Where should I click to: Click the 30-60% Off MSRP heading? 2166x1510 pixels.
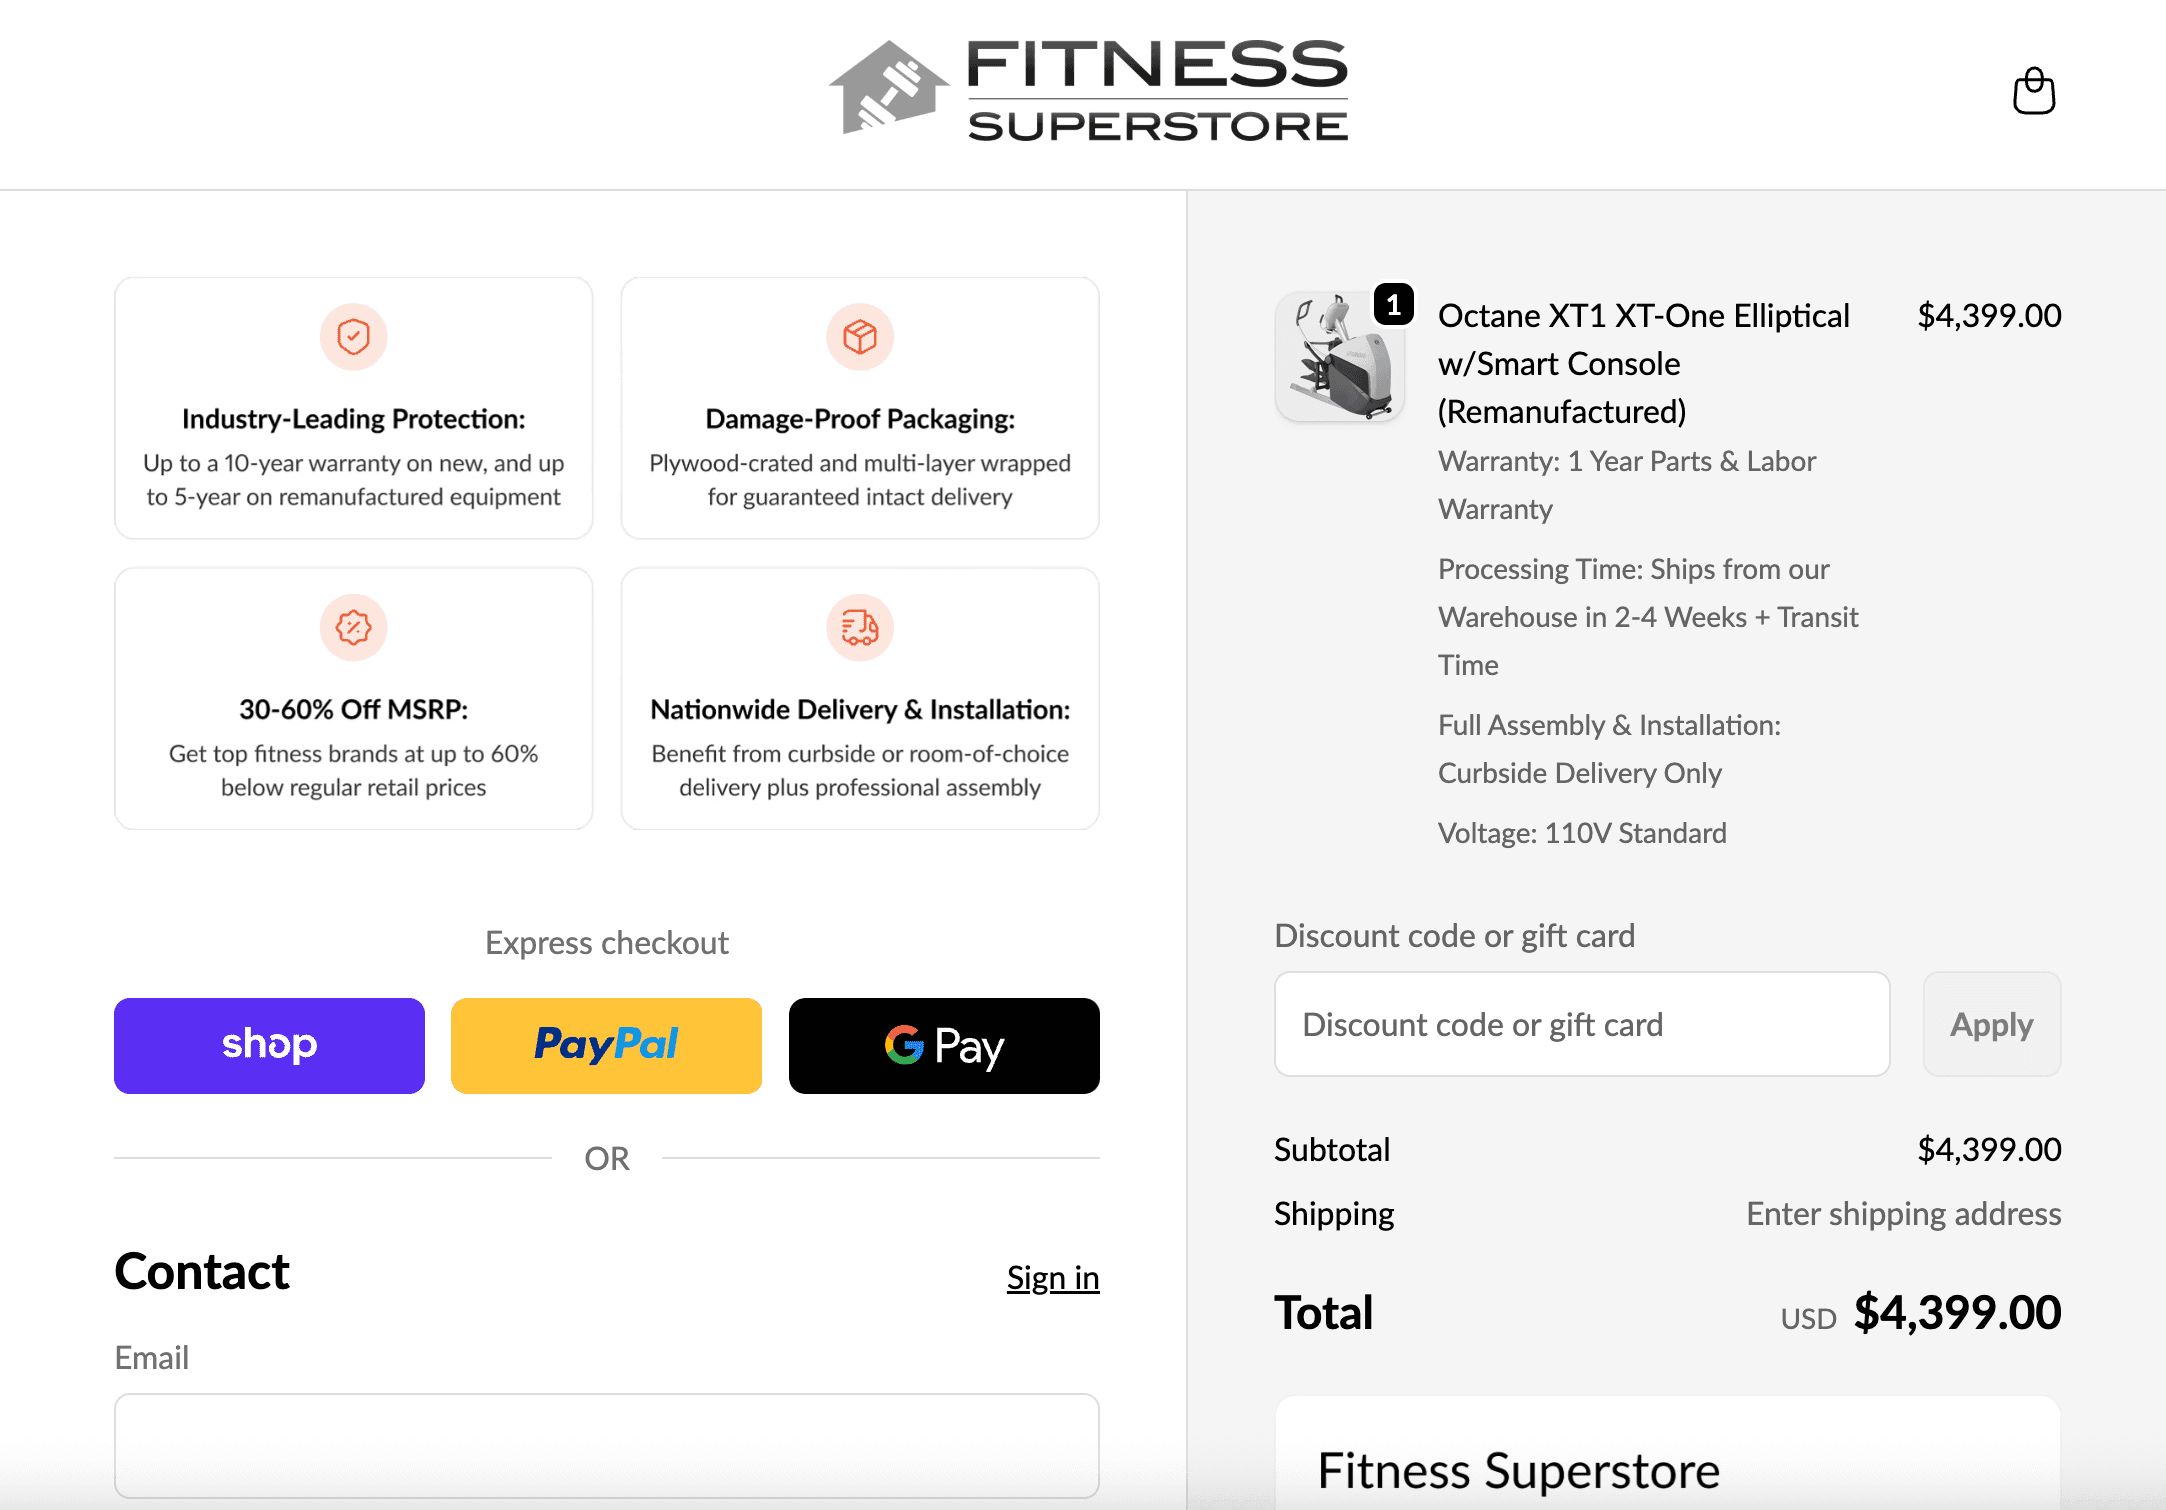point(353,709)
